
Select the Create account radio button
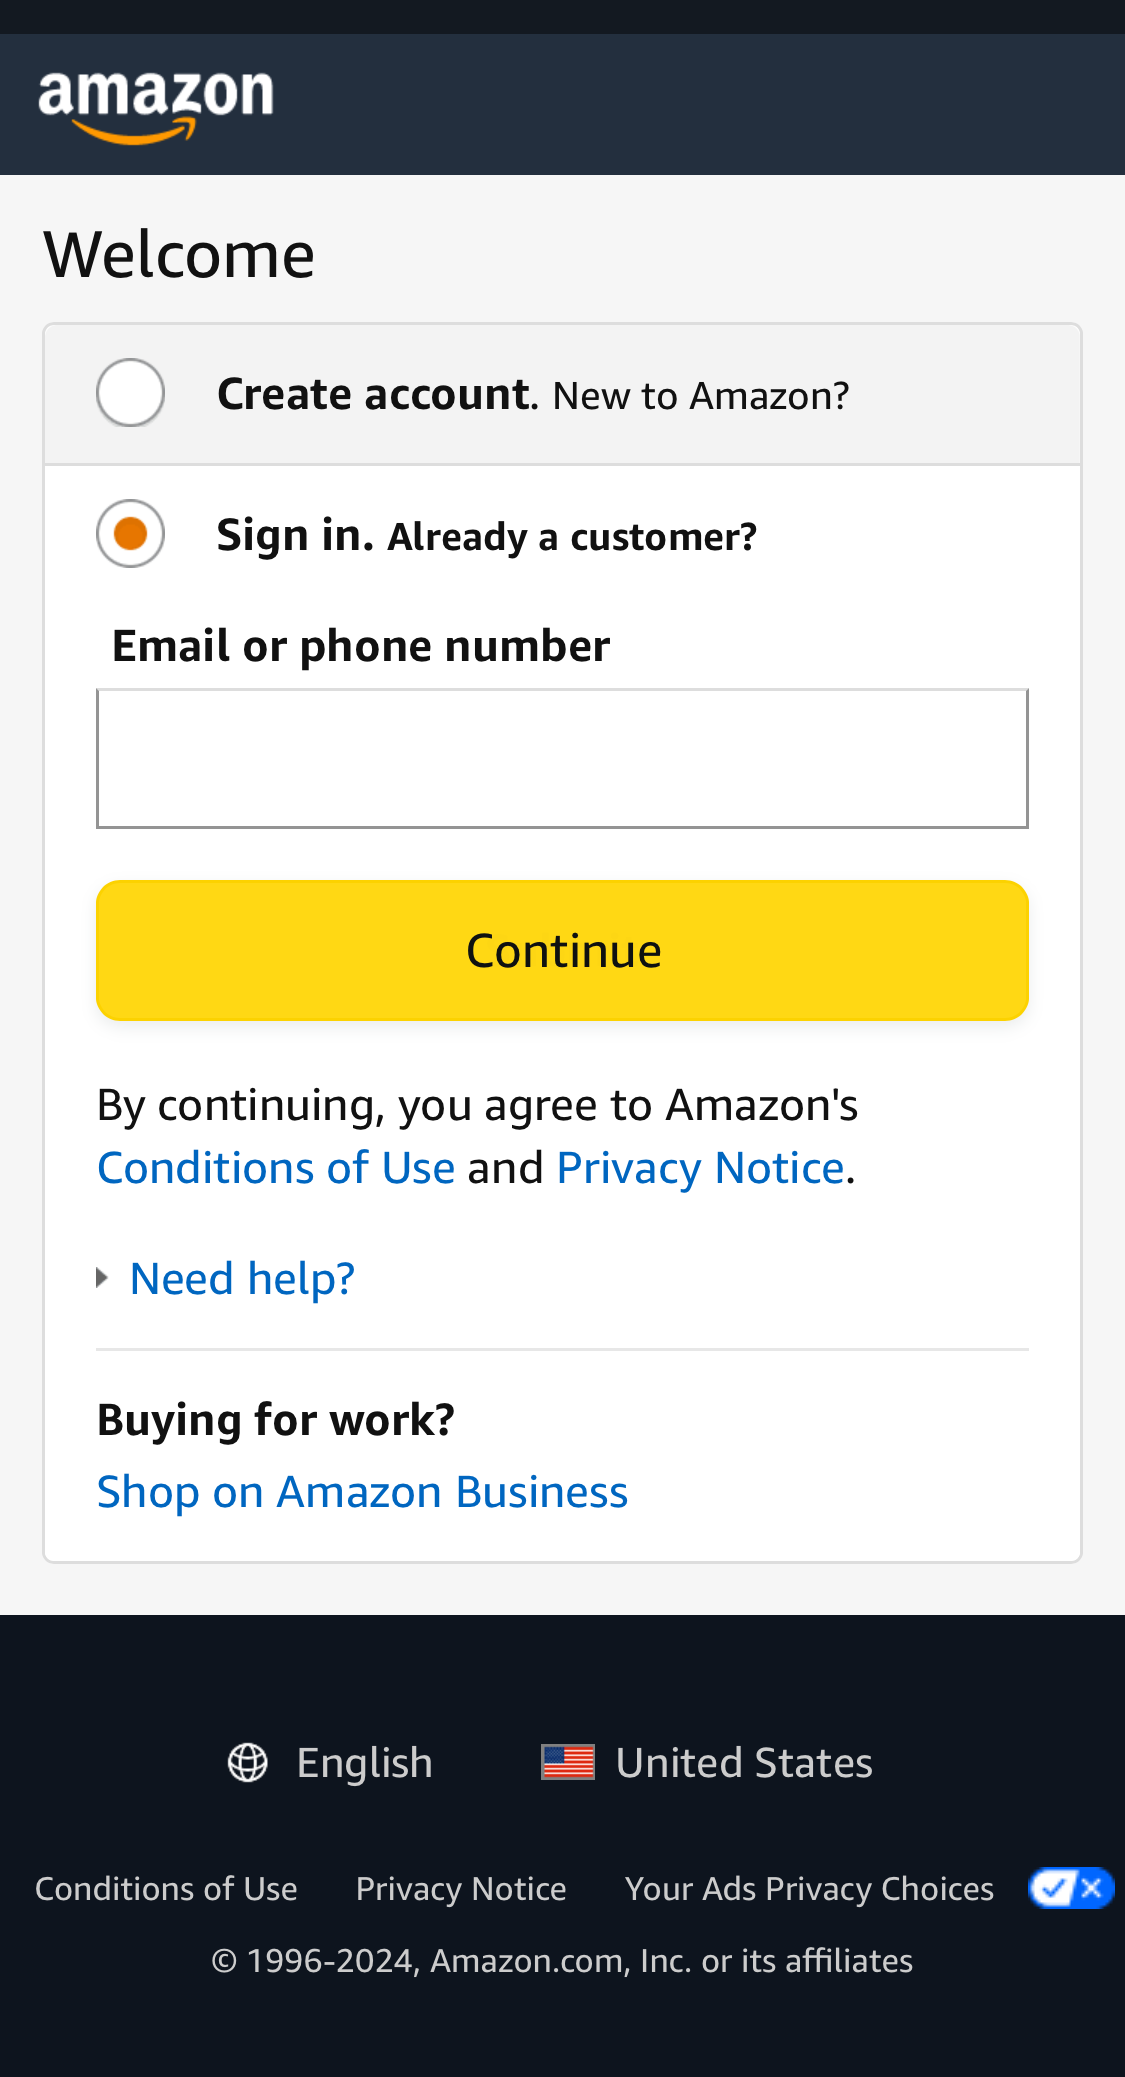(x=130, y=392)
